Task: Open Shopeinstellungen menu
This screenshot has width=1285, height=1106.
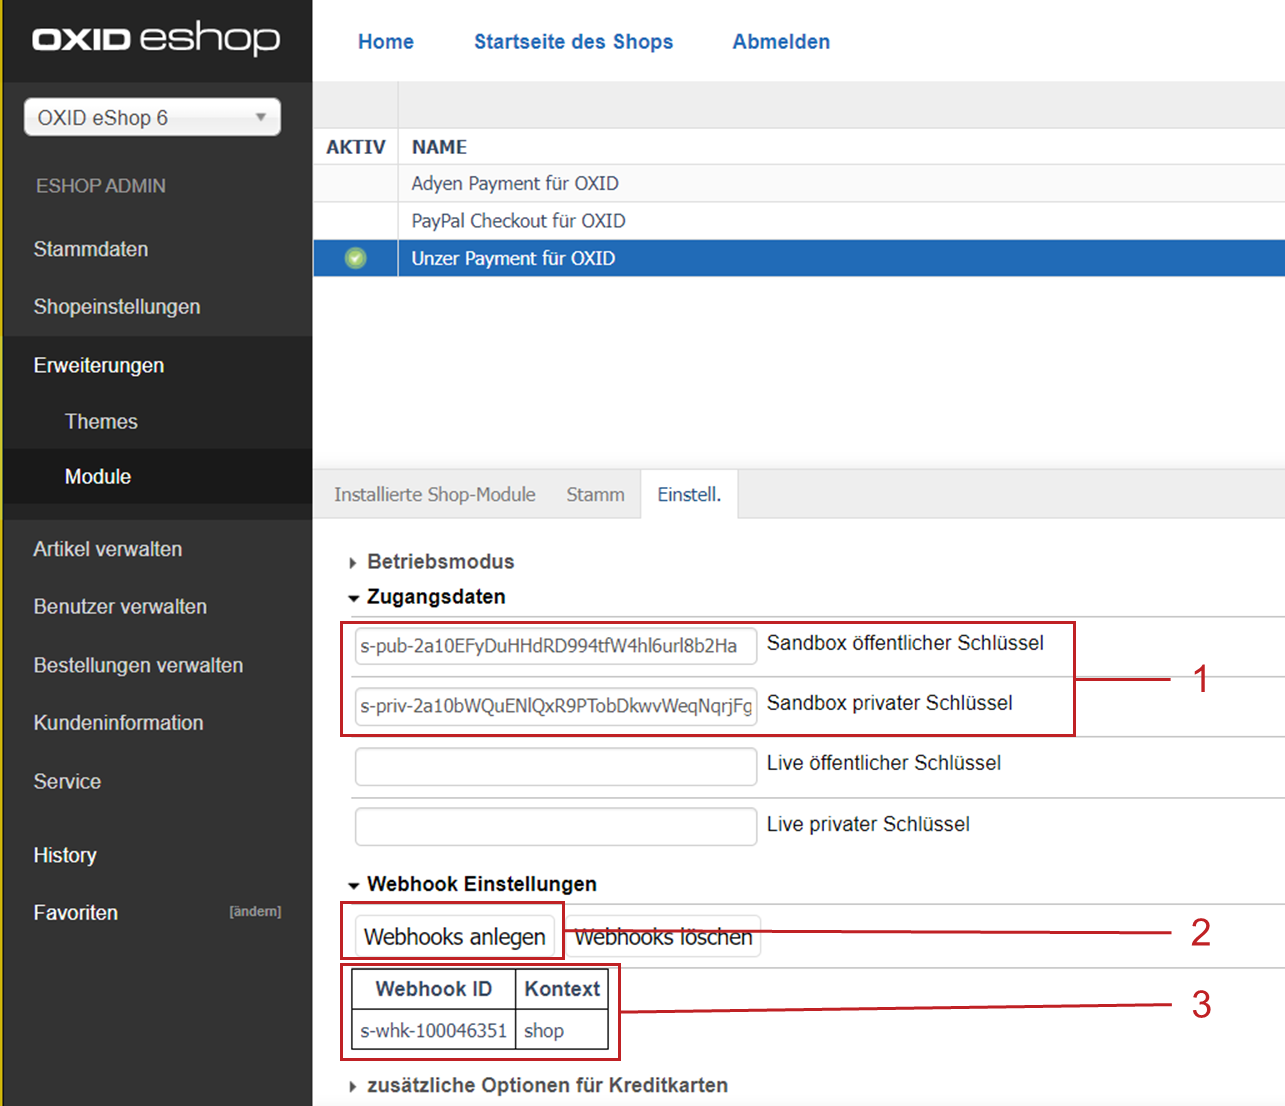Action: pyautogui.click(x=117, y=307)
